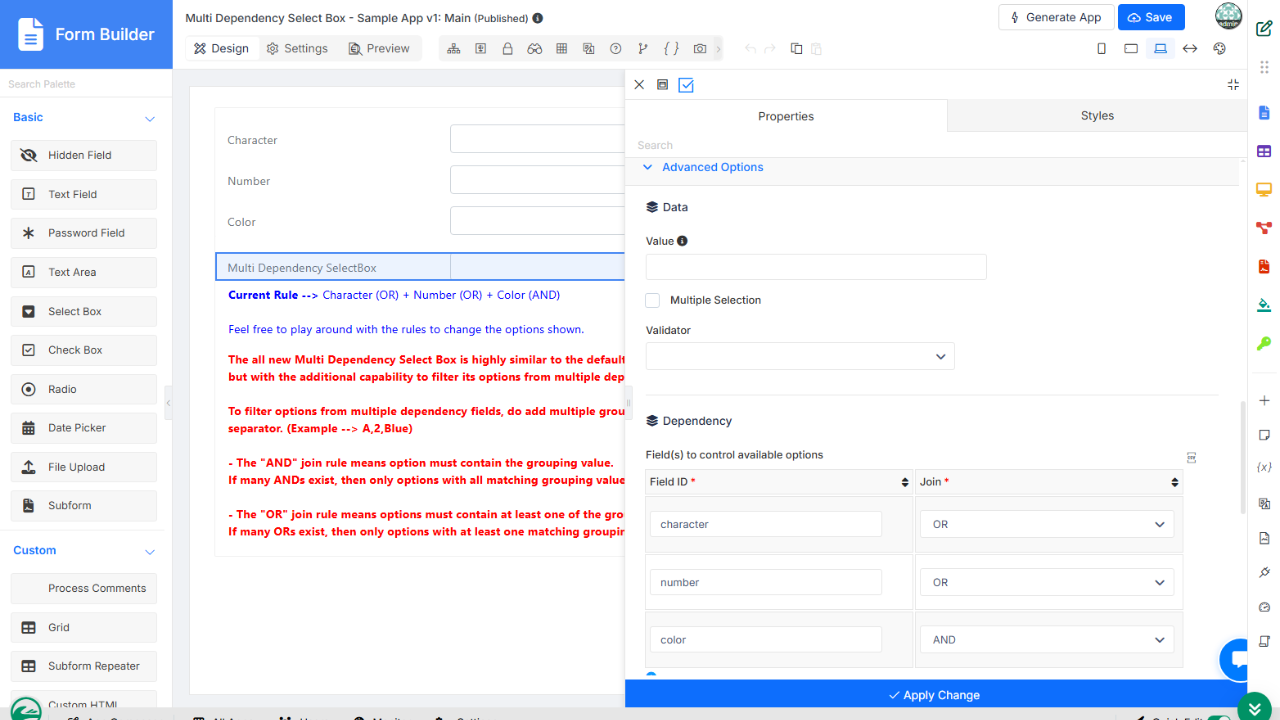Enable the Multiple Selection checkbox
The image size is (1280, 720).
653,300
